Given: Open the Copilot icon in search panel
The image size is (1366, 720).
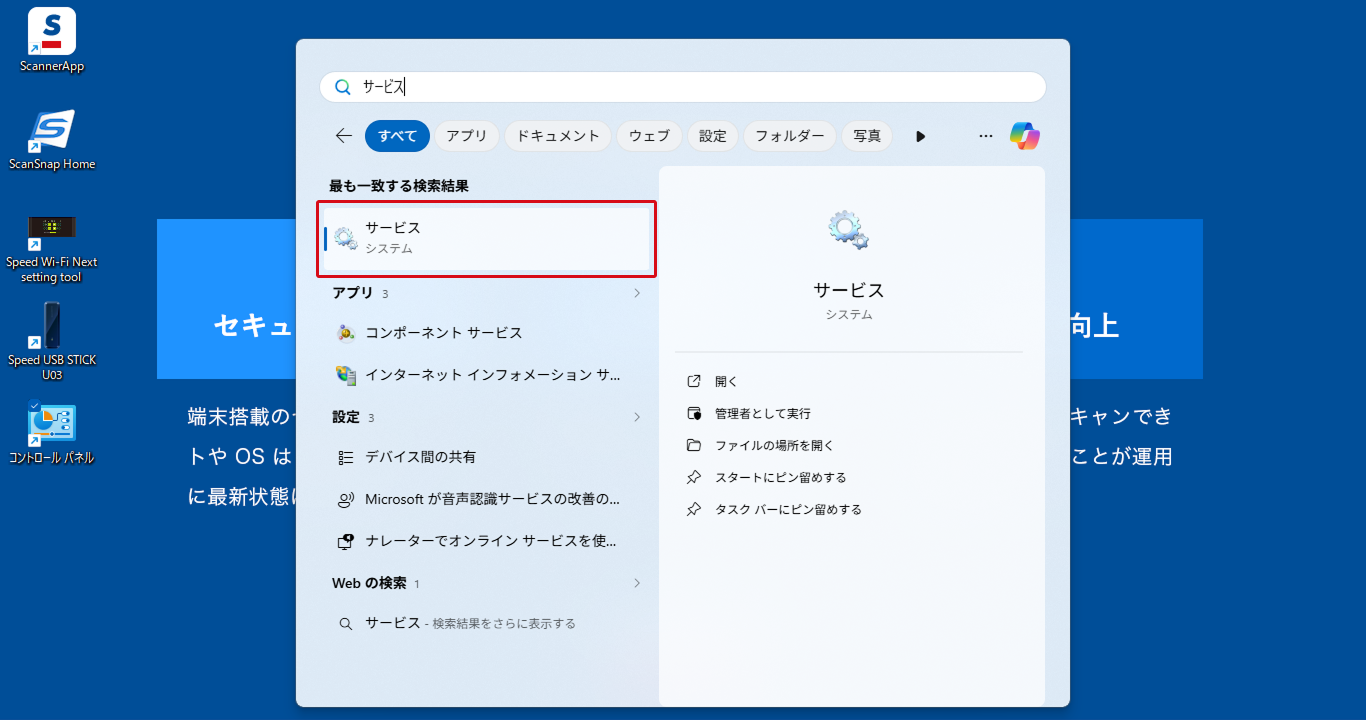Looking at the screenshot, I should 1025,136.
